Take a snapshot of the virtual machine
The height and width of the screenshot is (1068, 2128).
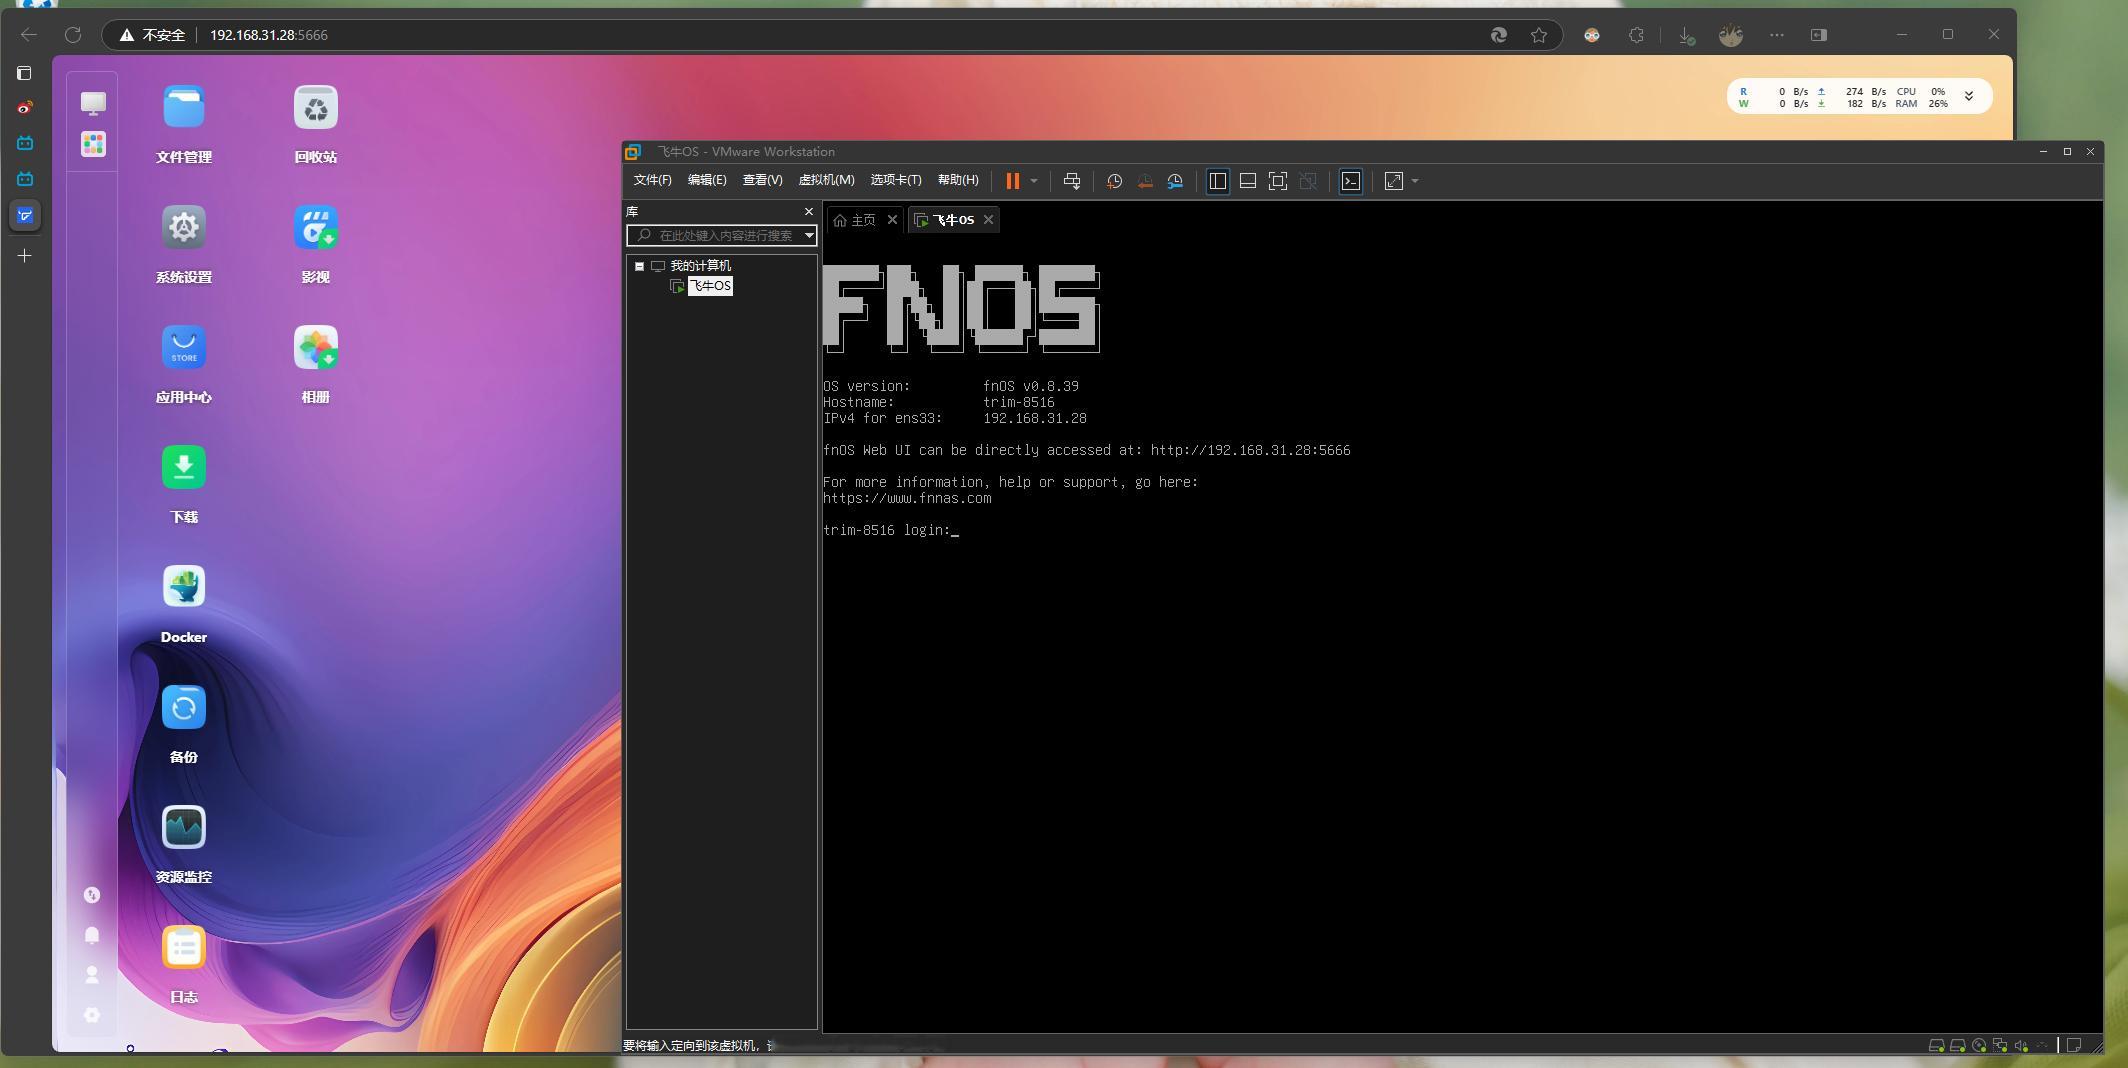[1114, 181]
